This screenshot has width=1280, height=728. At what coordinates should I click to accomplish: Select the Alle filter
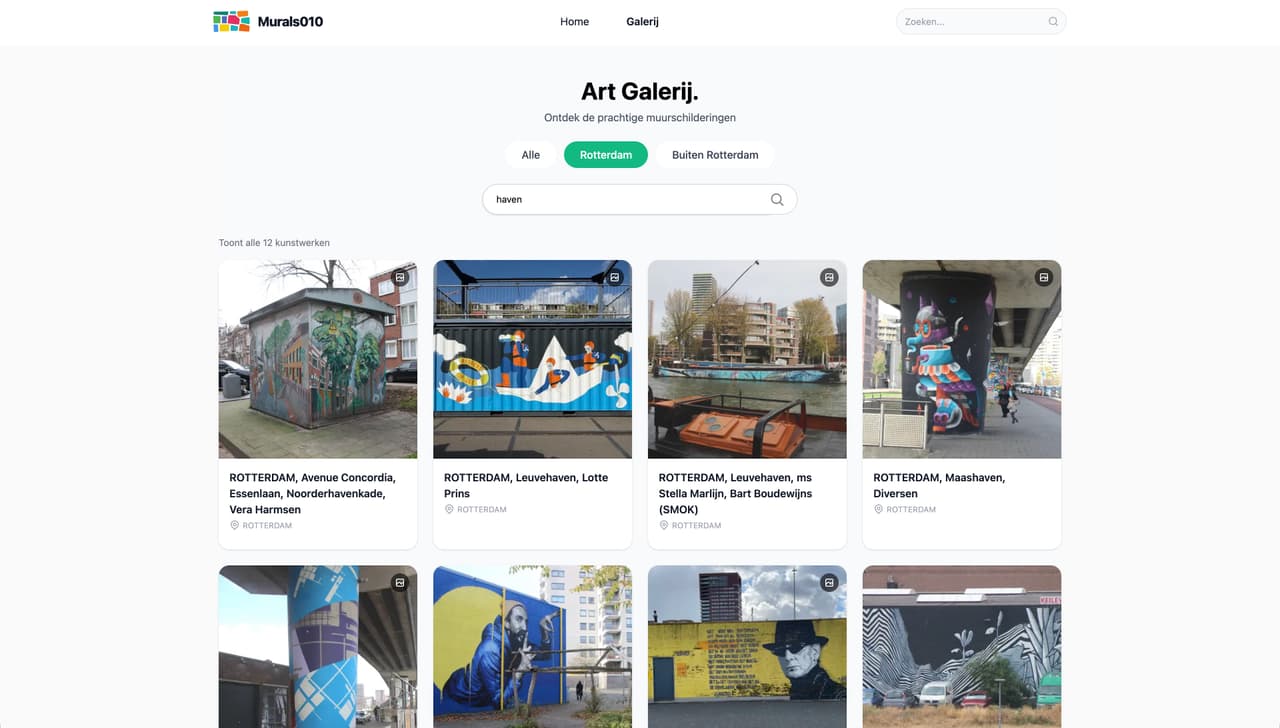pos(531,155)
